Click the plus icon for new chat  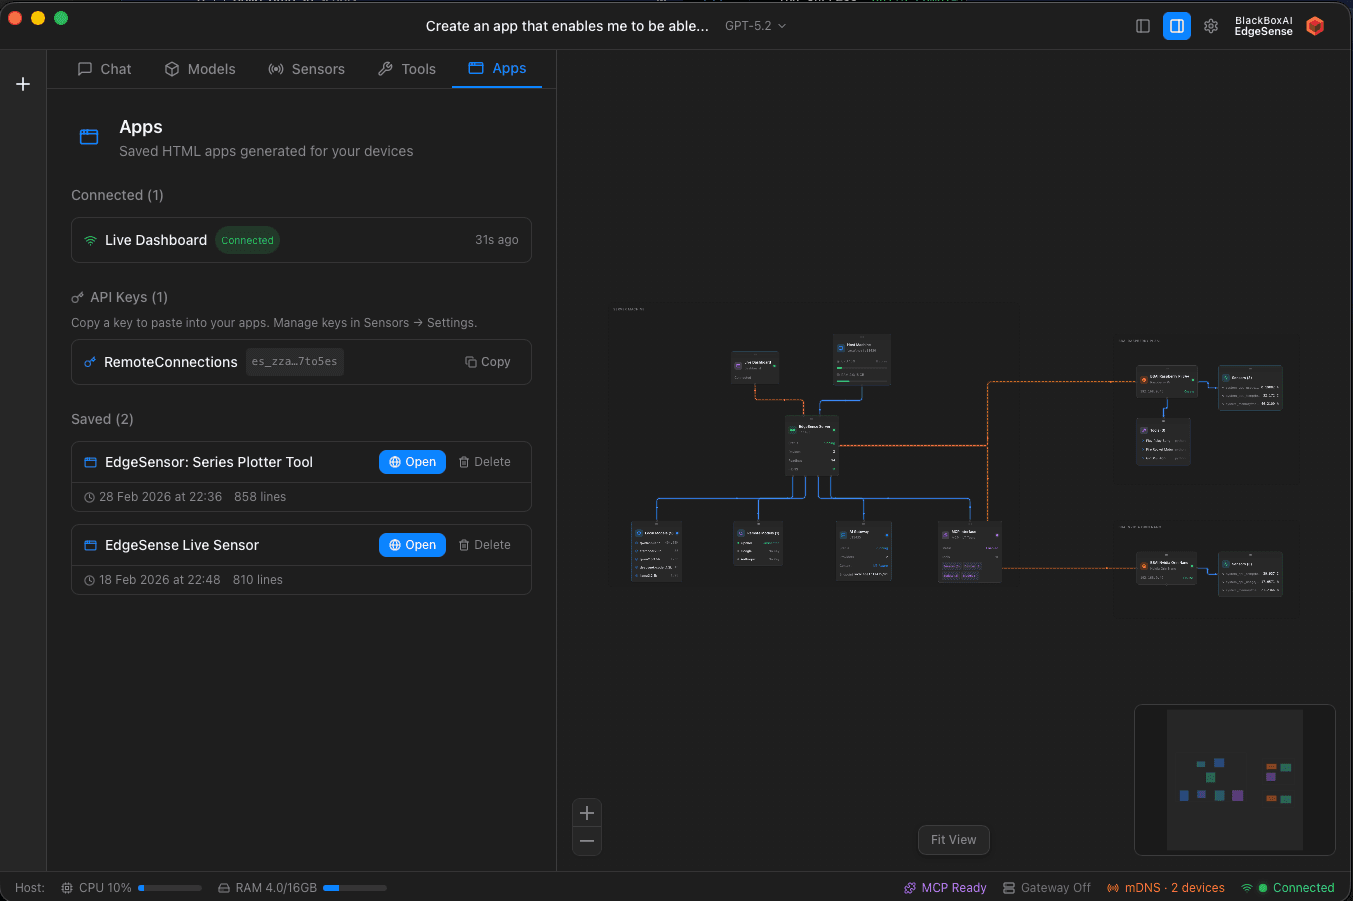(x=23, y=84)
